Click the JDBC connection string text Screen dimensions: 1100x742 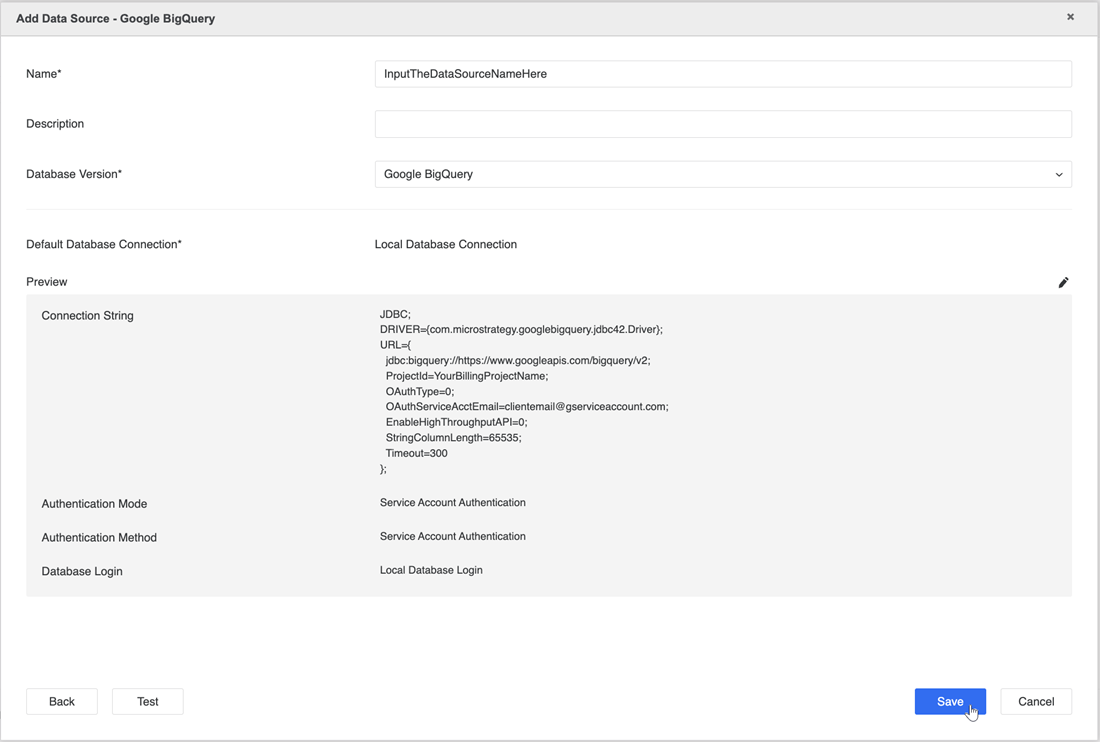tap(523, 391)
